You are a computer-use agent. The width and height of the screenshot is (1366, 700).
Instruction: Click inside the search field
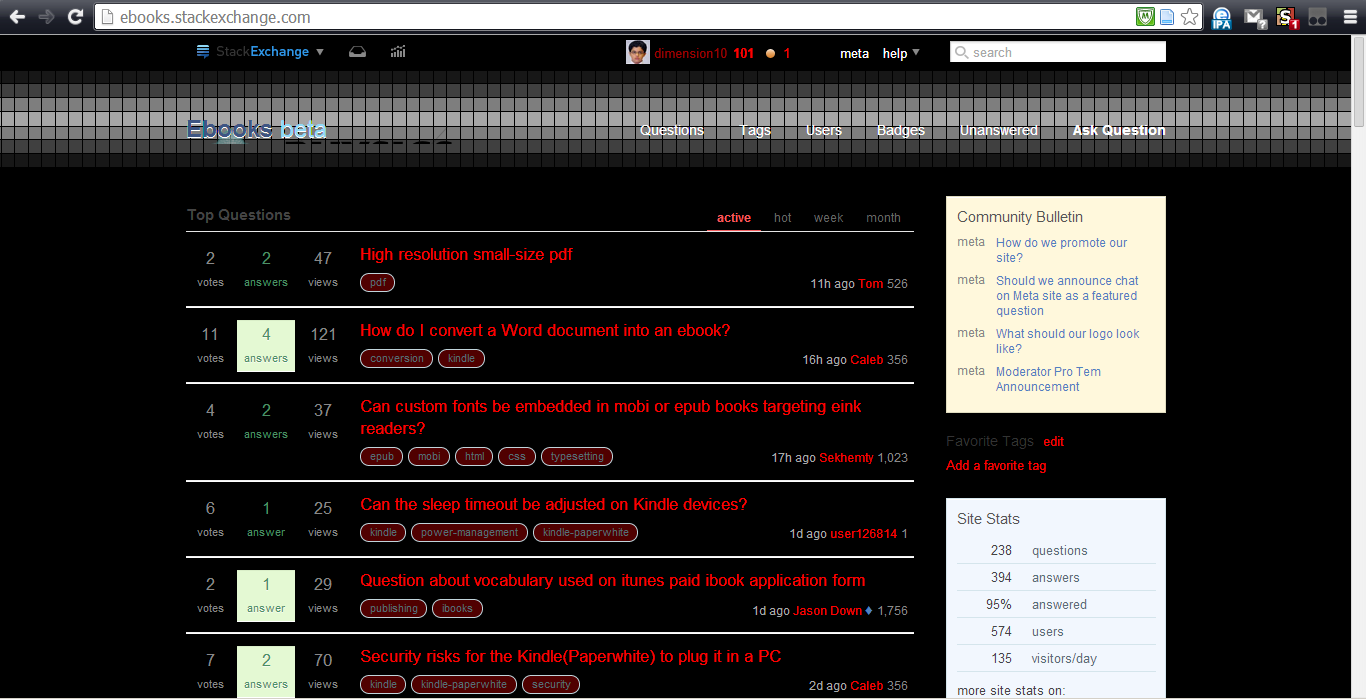coord(1057,51)
